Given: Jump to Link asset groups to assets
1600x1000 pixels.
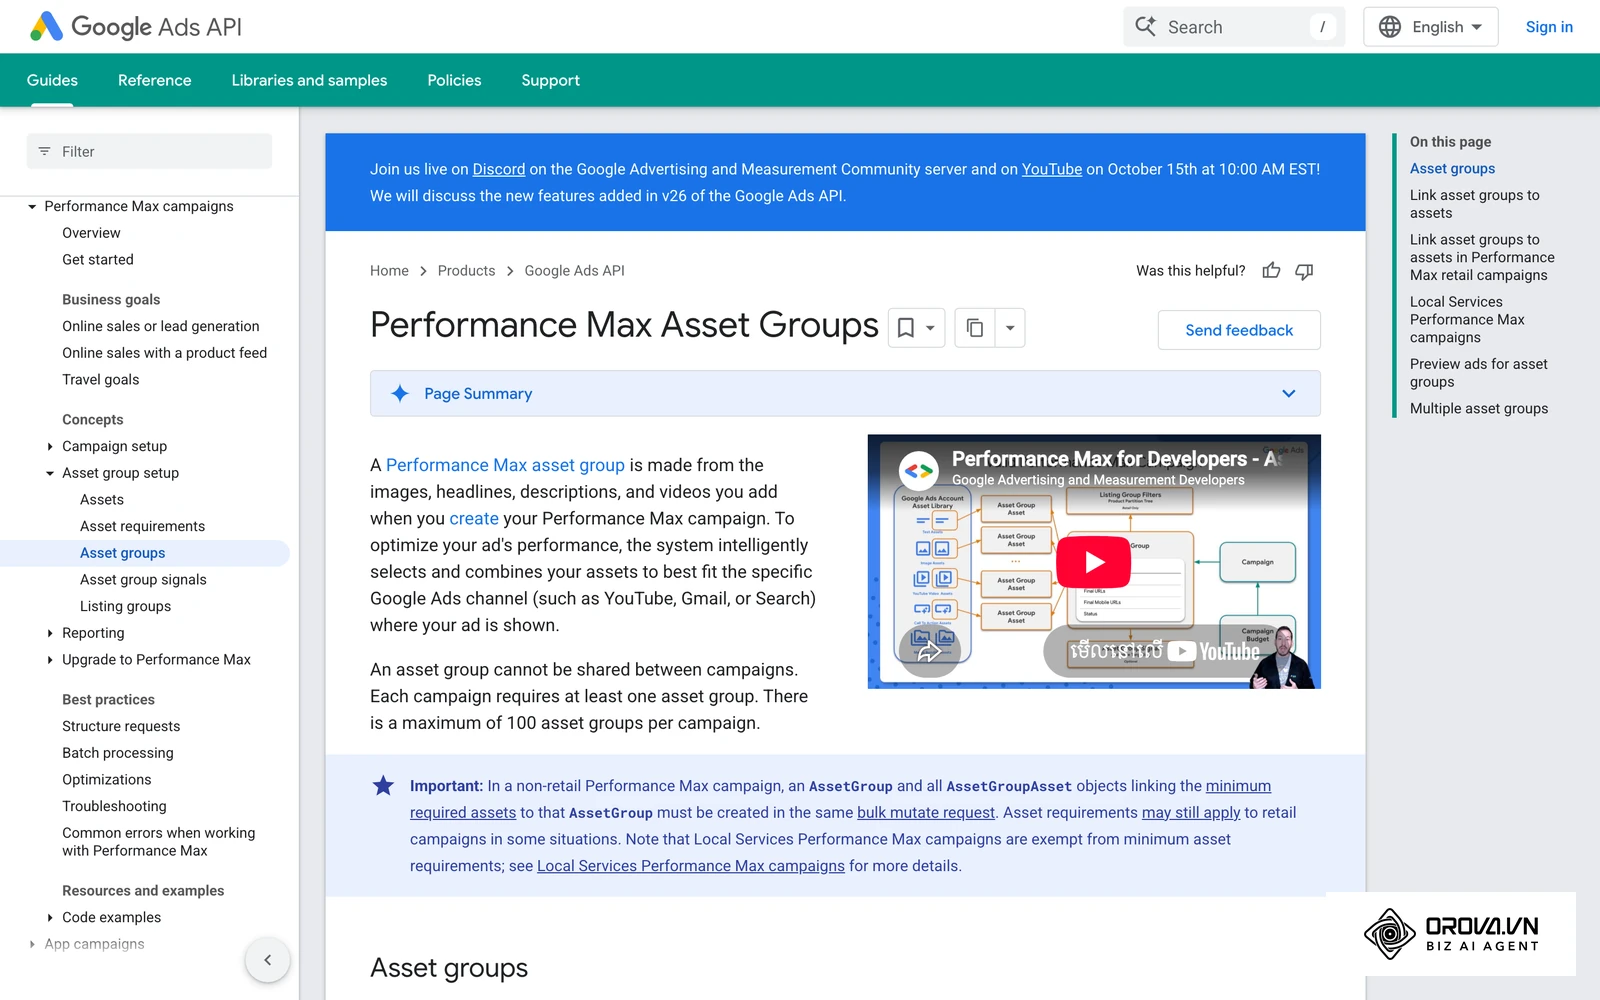Looking at the screenshot, I should 1475,204.
